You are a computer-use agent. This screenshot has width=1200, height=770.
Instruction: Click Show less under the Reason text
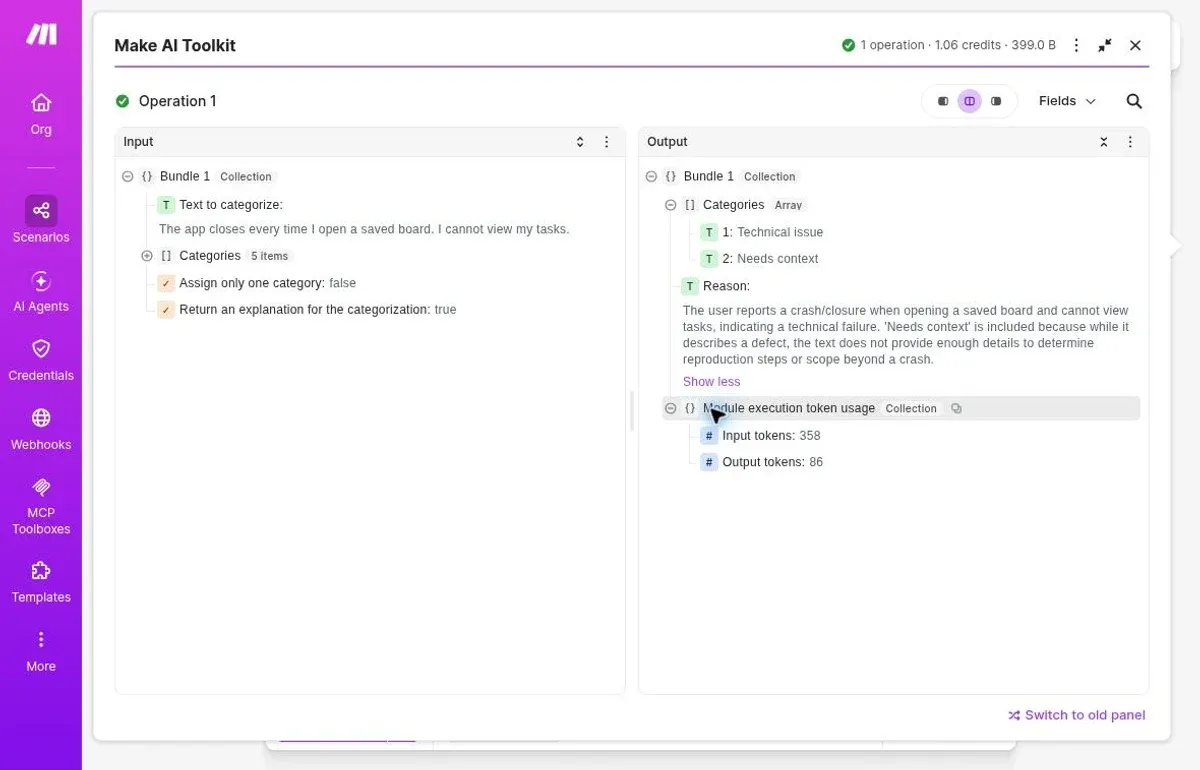click(x=711, y=382)
